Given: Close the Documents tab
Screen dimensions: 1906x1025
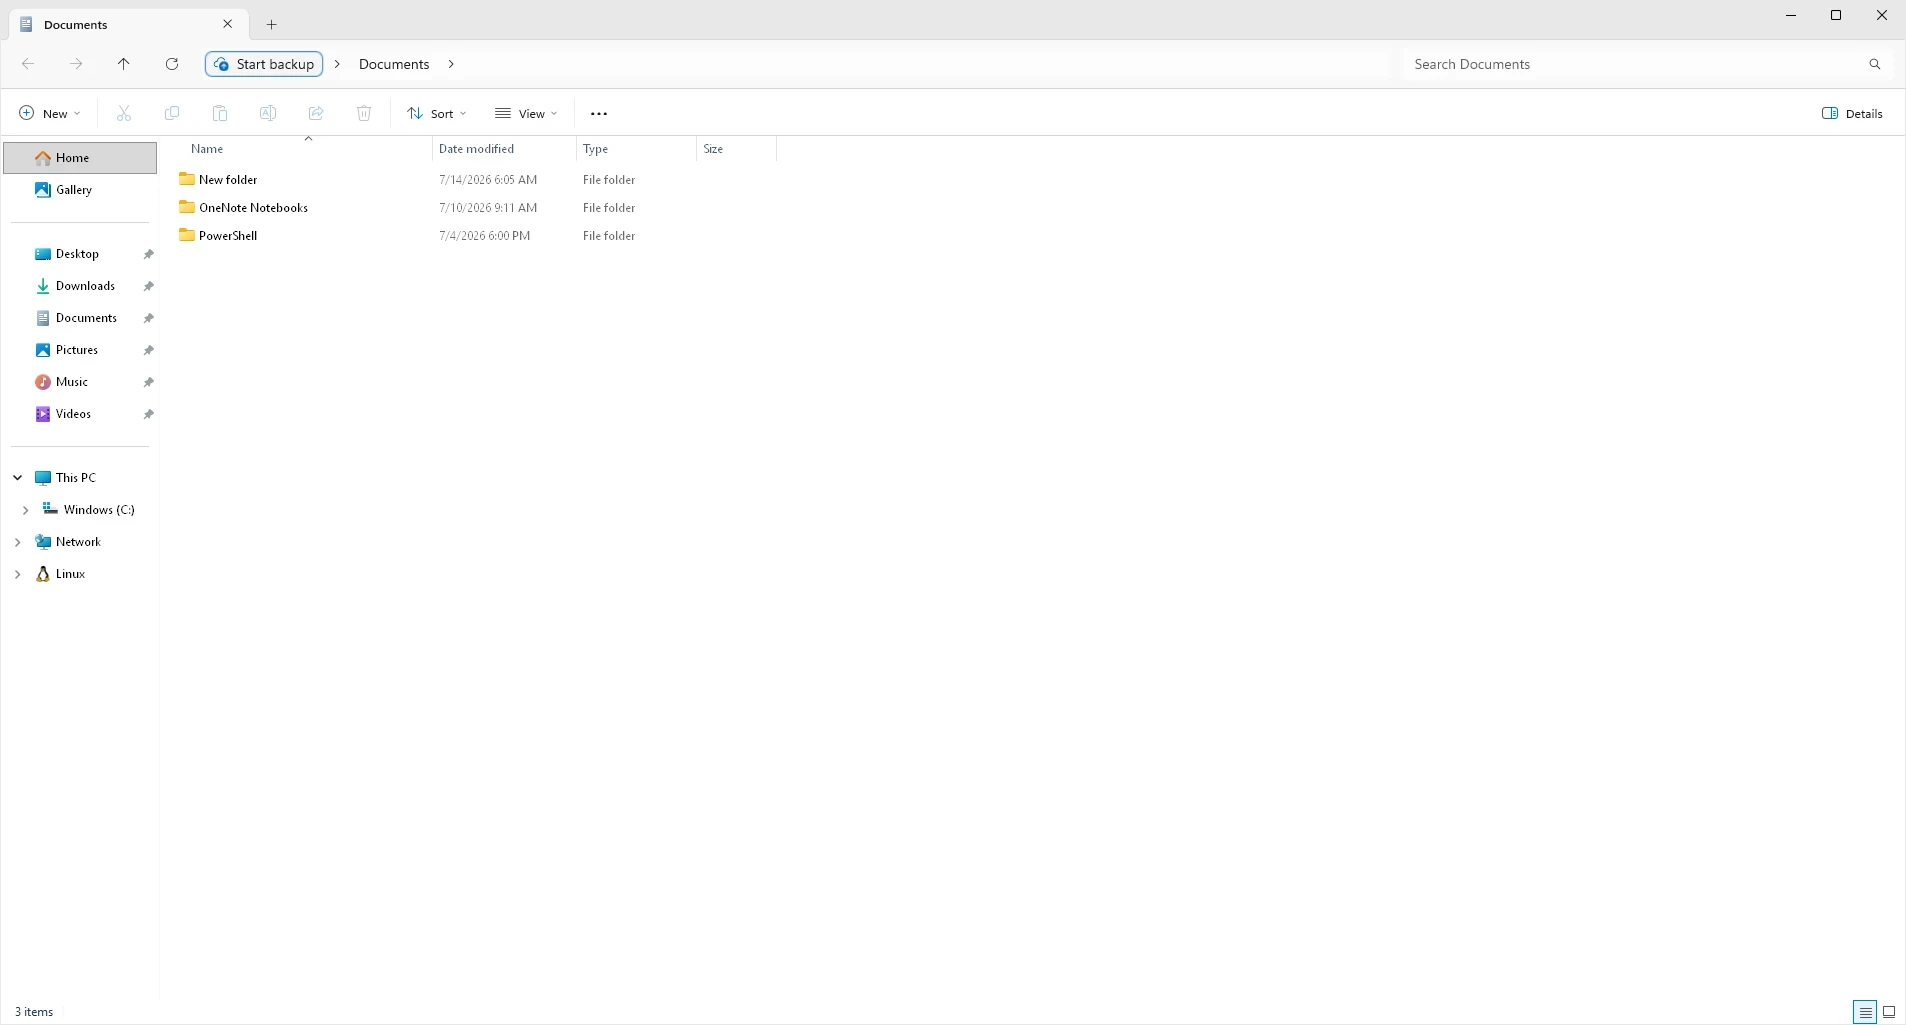Looking at the screenshot, I should tap(228, 24).
